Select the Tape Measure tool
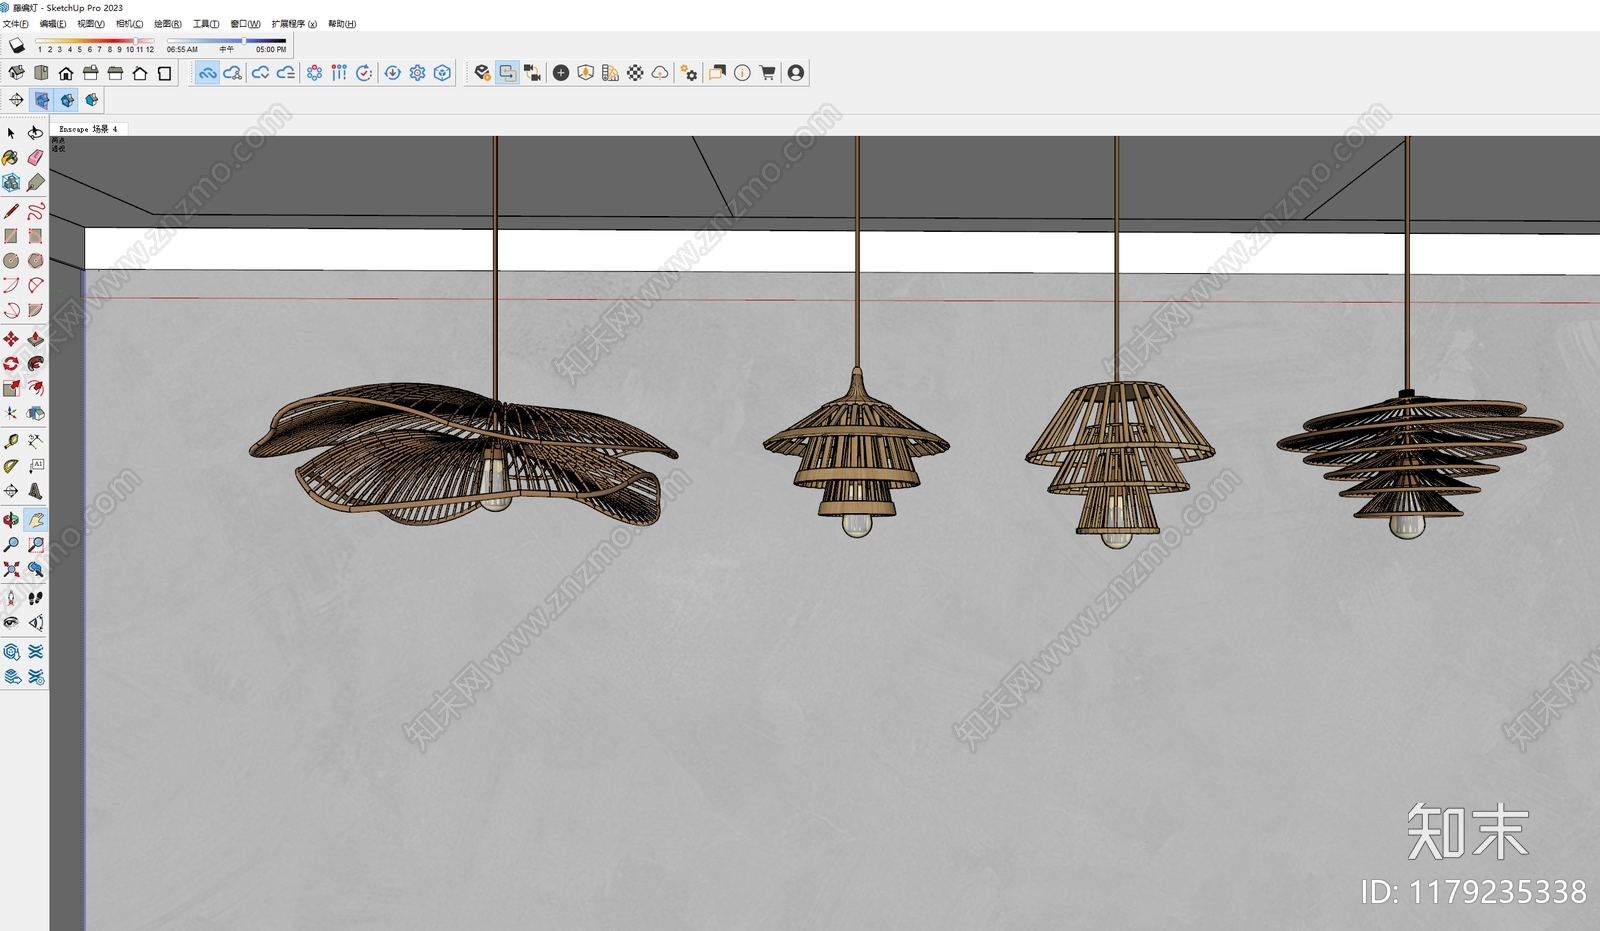Image resolution: width=1600 pixels, height=931 pixels. coord(11,441)
